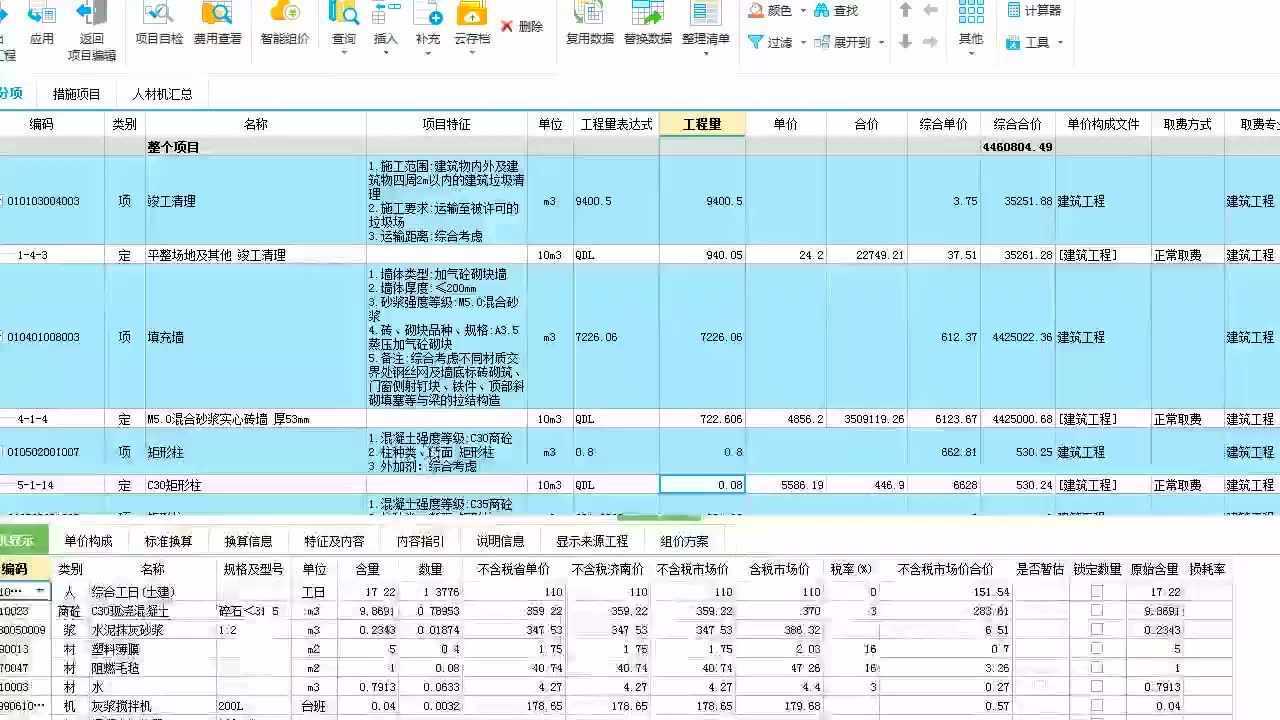
Task: Click the move-down arrow icon
Action: [x=906, y=42]
